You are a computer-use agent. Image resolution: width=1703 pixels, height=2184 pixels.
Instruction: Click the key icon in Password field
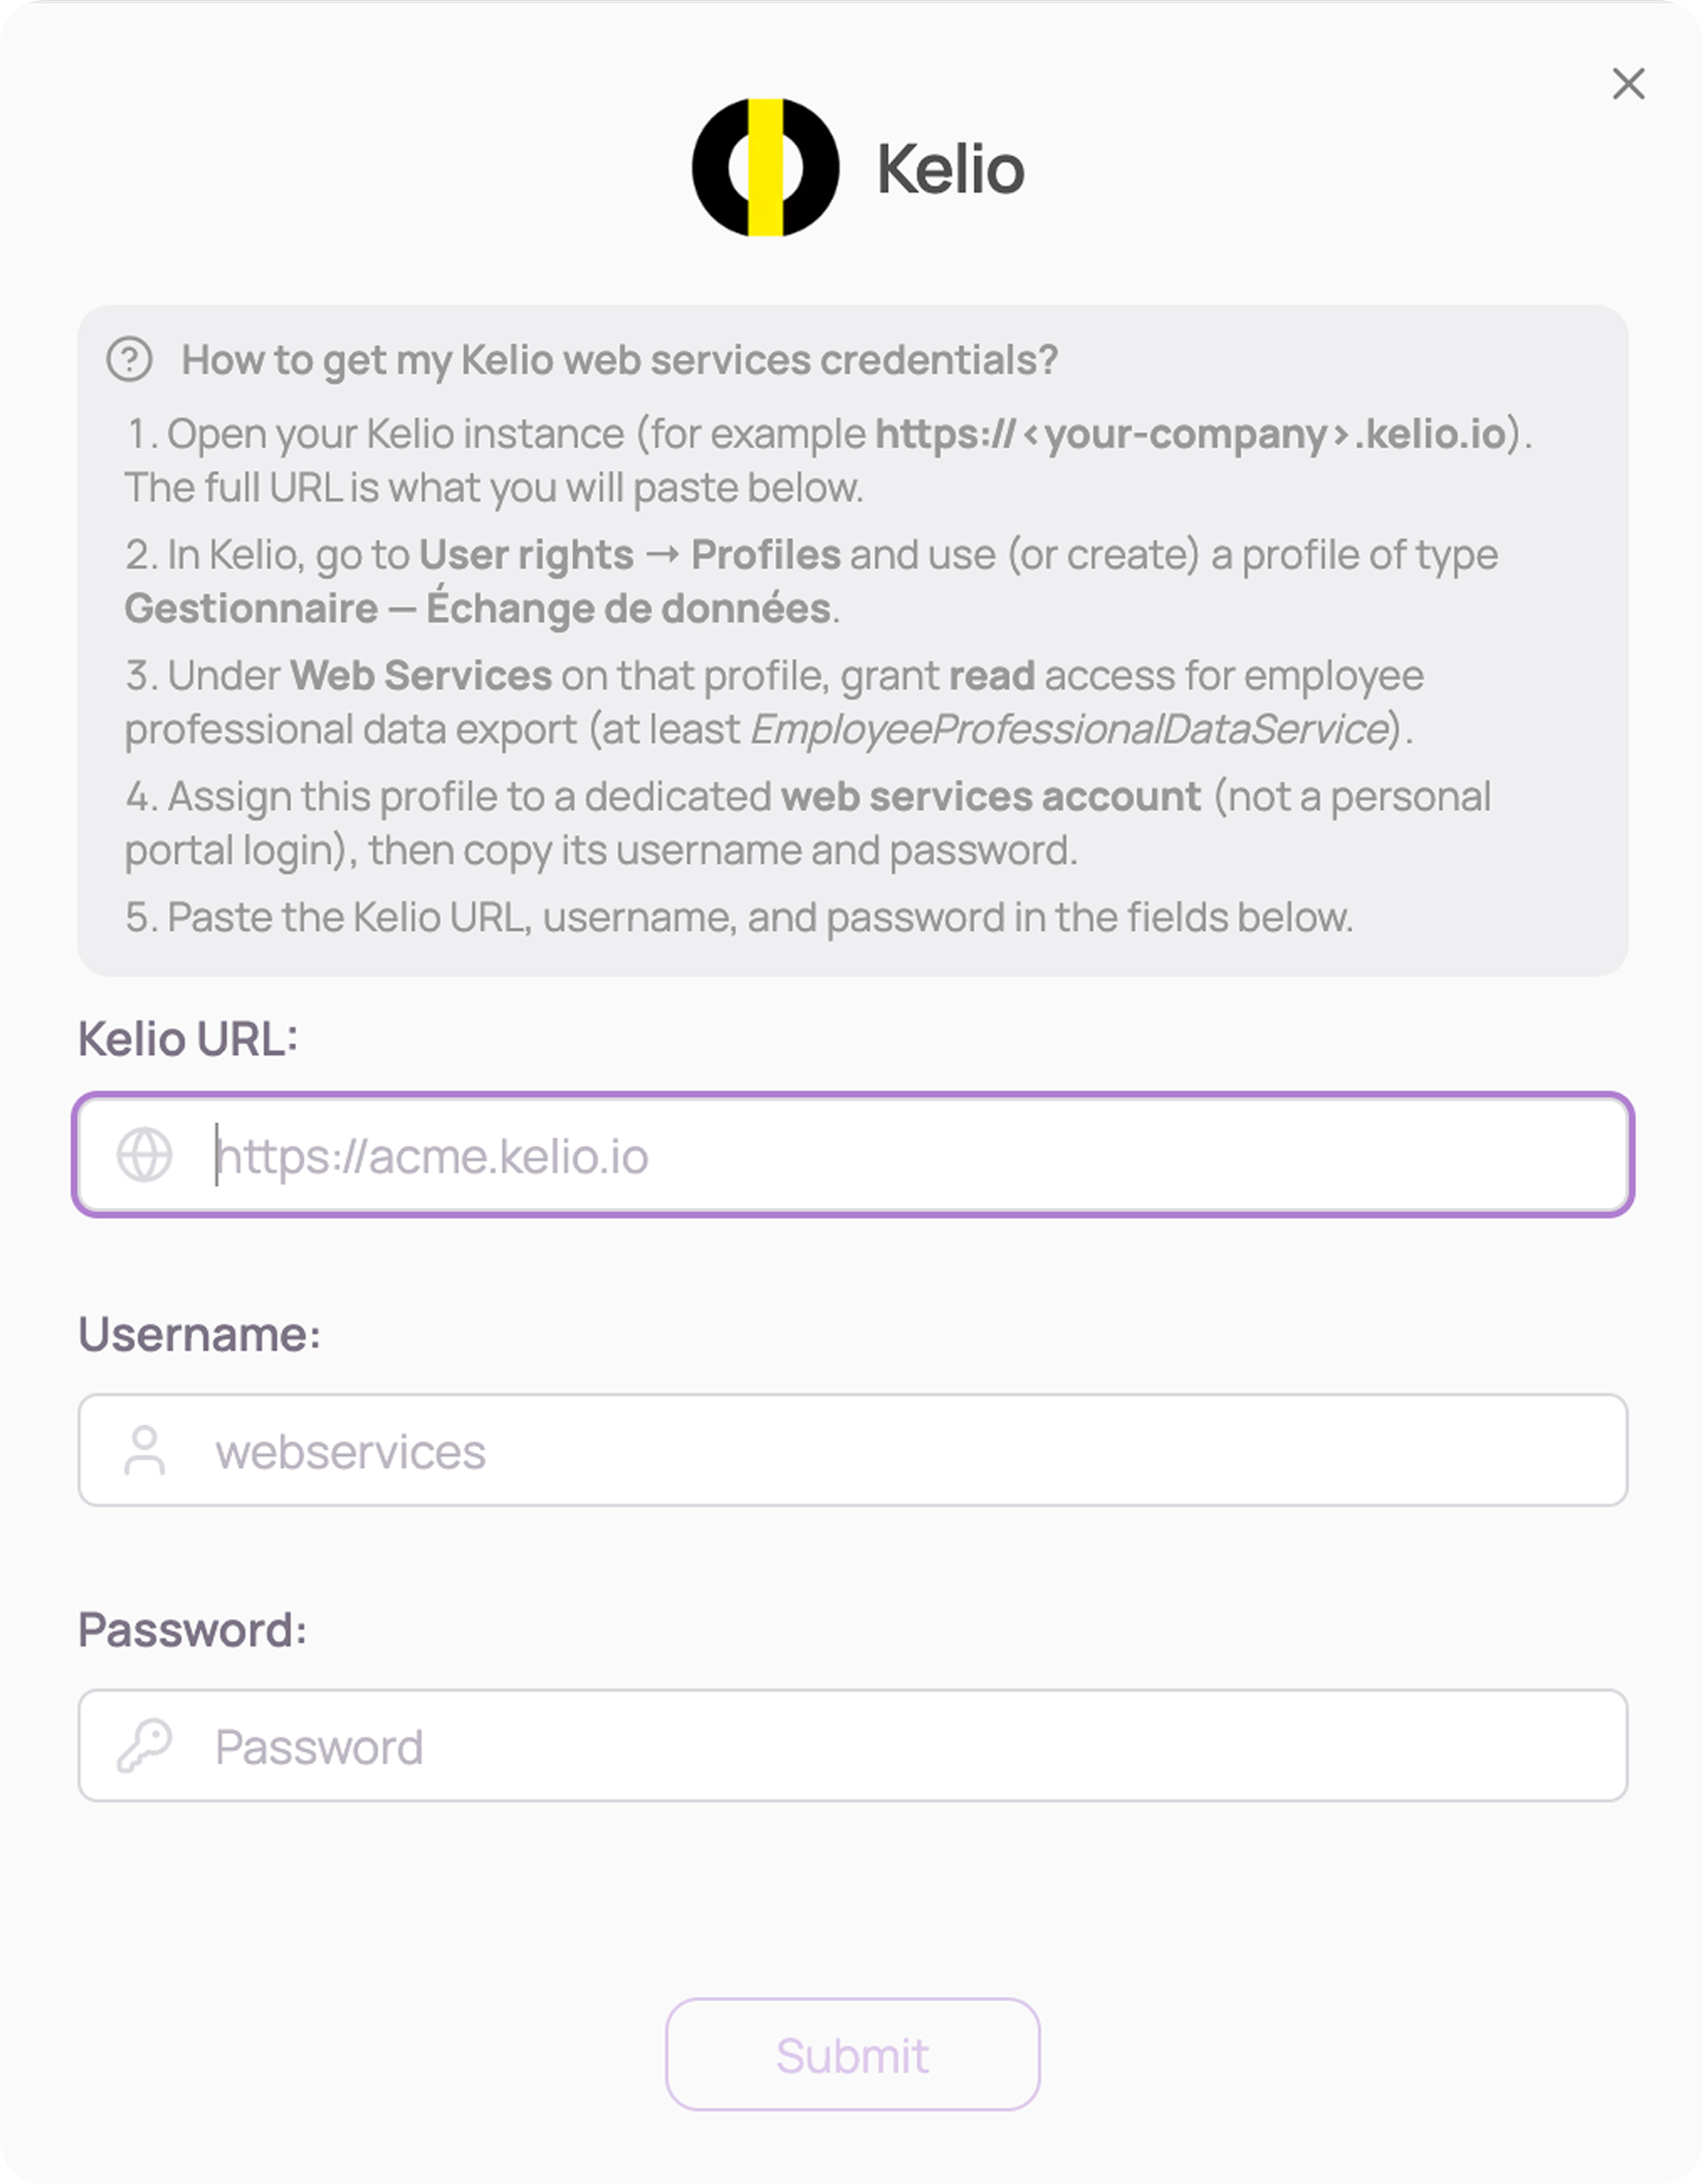145,1746
